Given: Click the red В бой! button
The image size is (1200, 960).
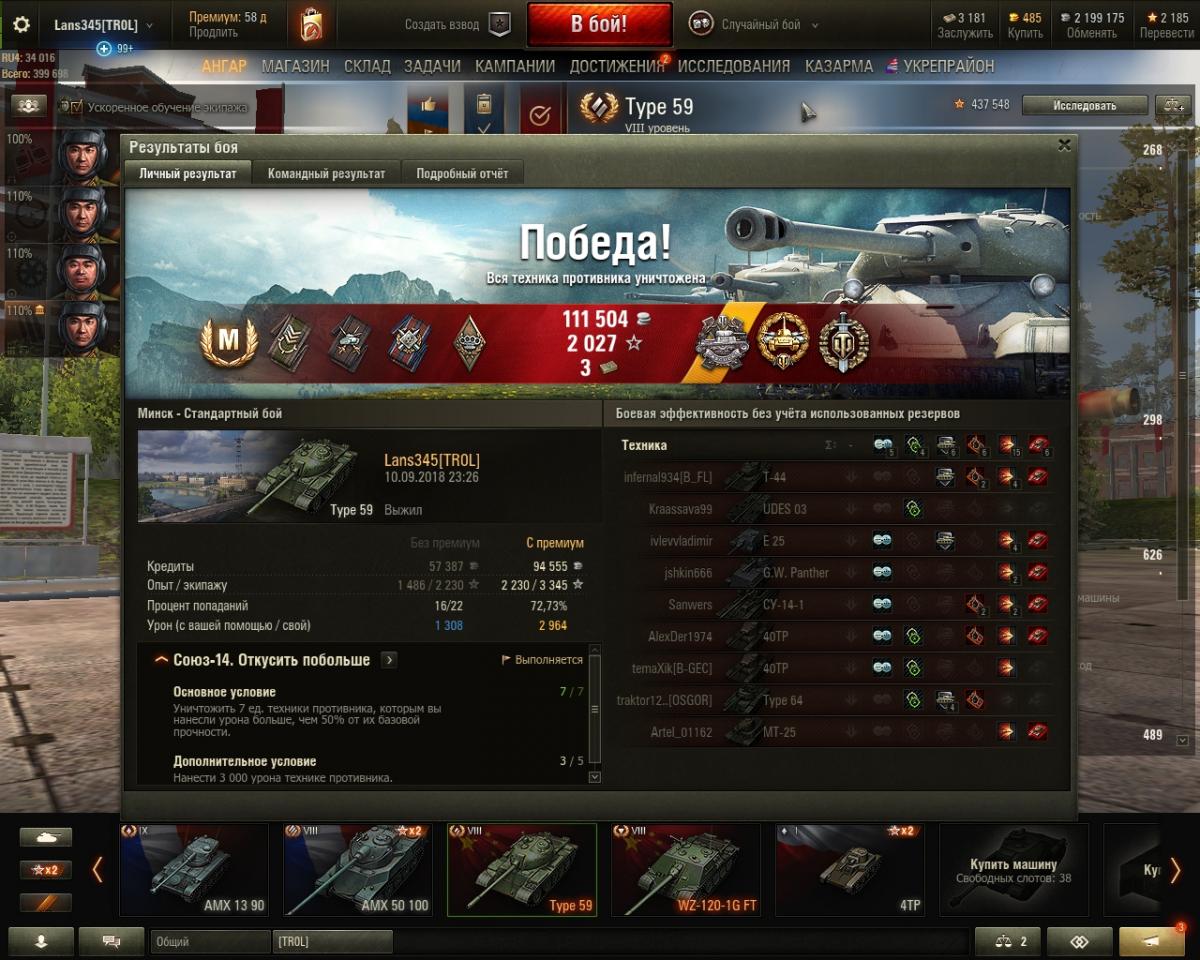Looking at the screenshot, I should [x=599, y=25].
